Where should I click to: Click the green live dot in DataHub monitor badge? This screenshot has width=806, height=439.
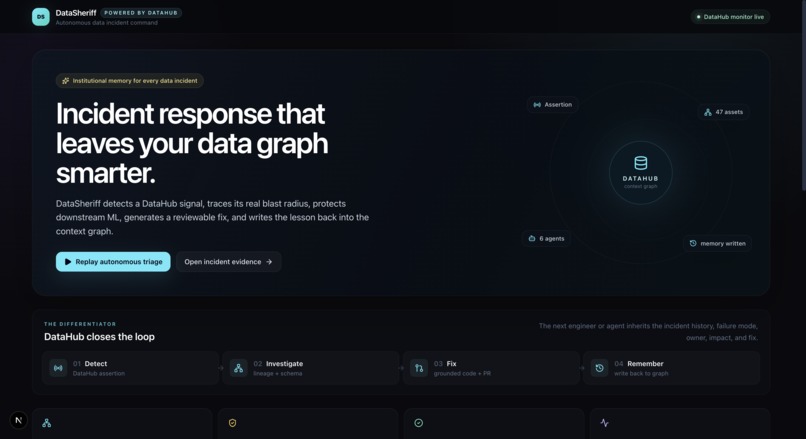click(698, 17)
